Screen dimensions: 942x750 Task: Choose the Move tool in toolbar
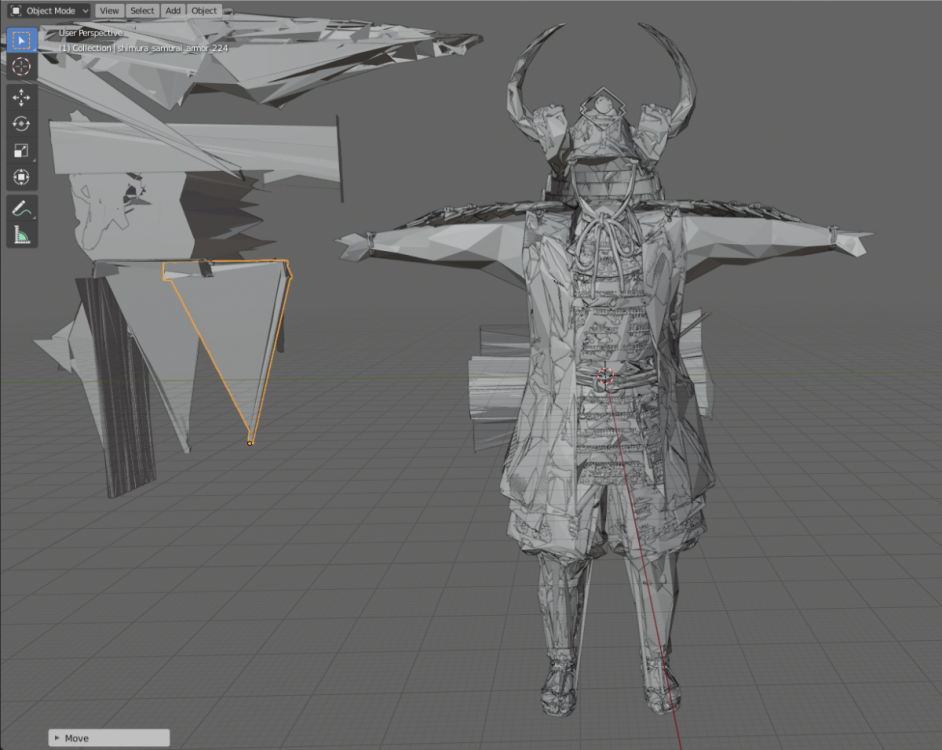click(22, 98)
